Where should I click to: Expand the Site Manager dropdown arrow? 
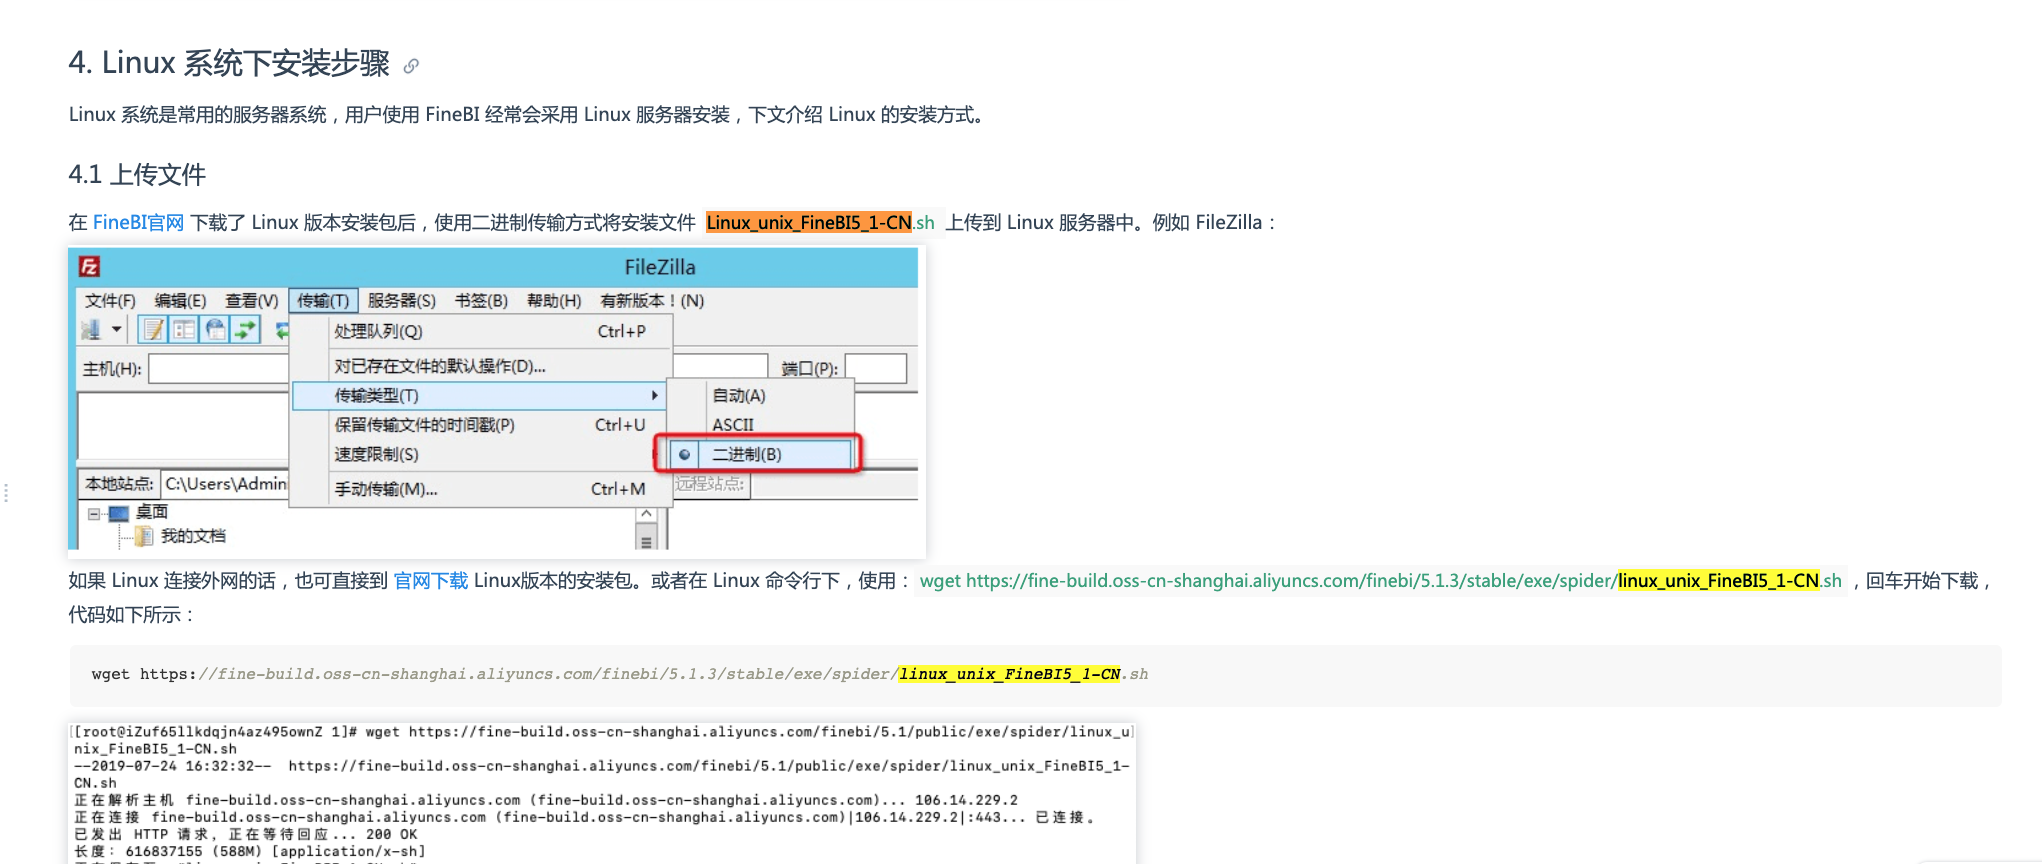117,329
